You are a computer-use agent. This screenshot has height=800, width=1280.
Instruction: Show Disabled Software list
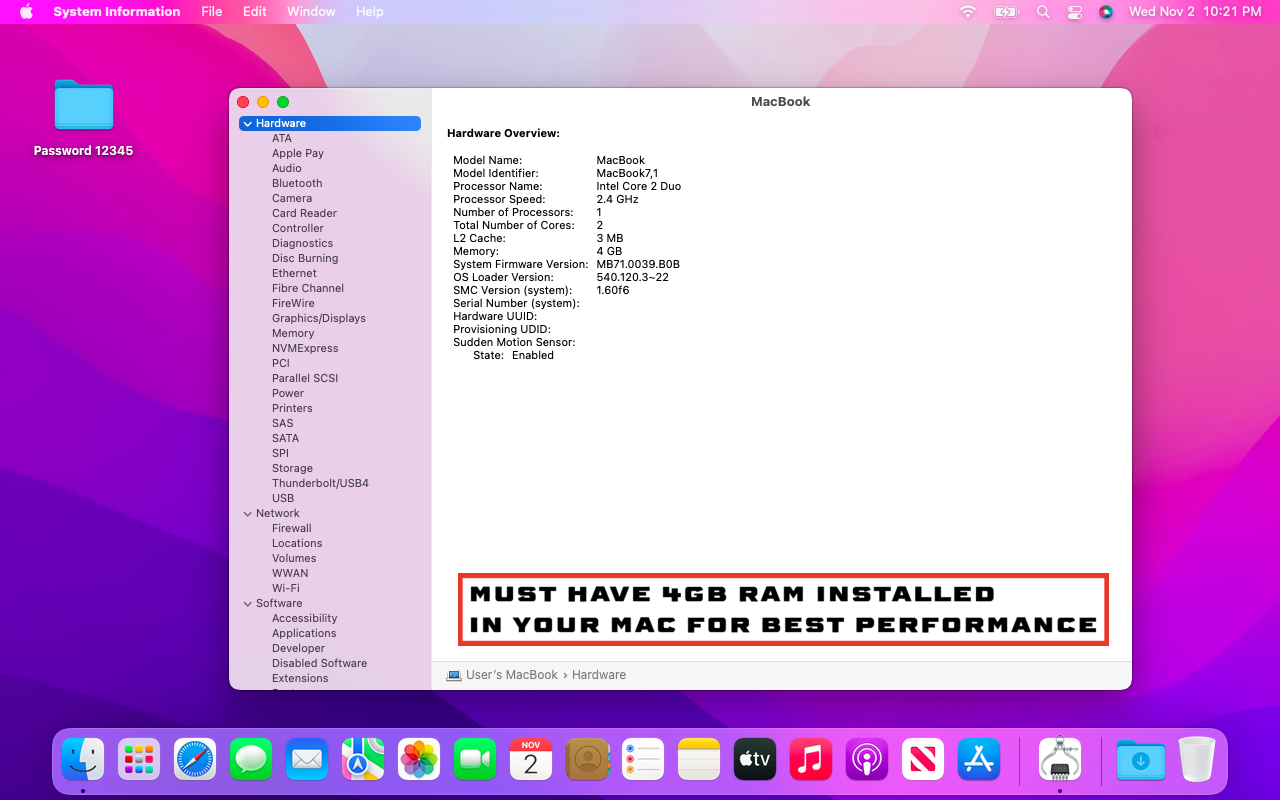point(319,664)
